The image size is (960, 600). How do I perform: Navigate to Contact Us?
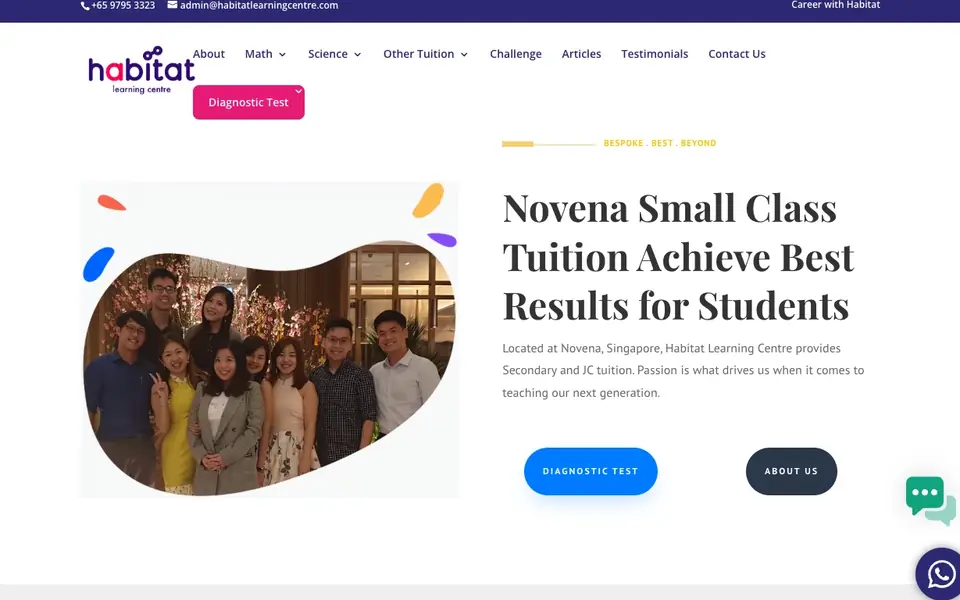(x=737, y=54)
